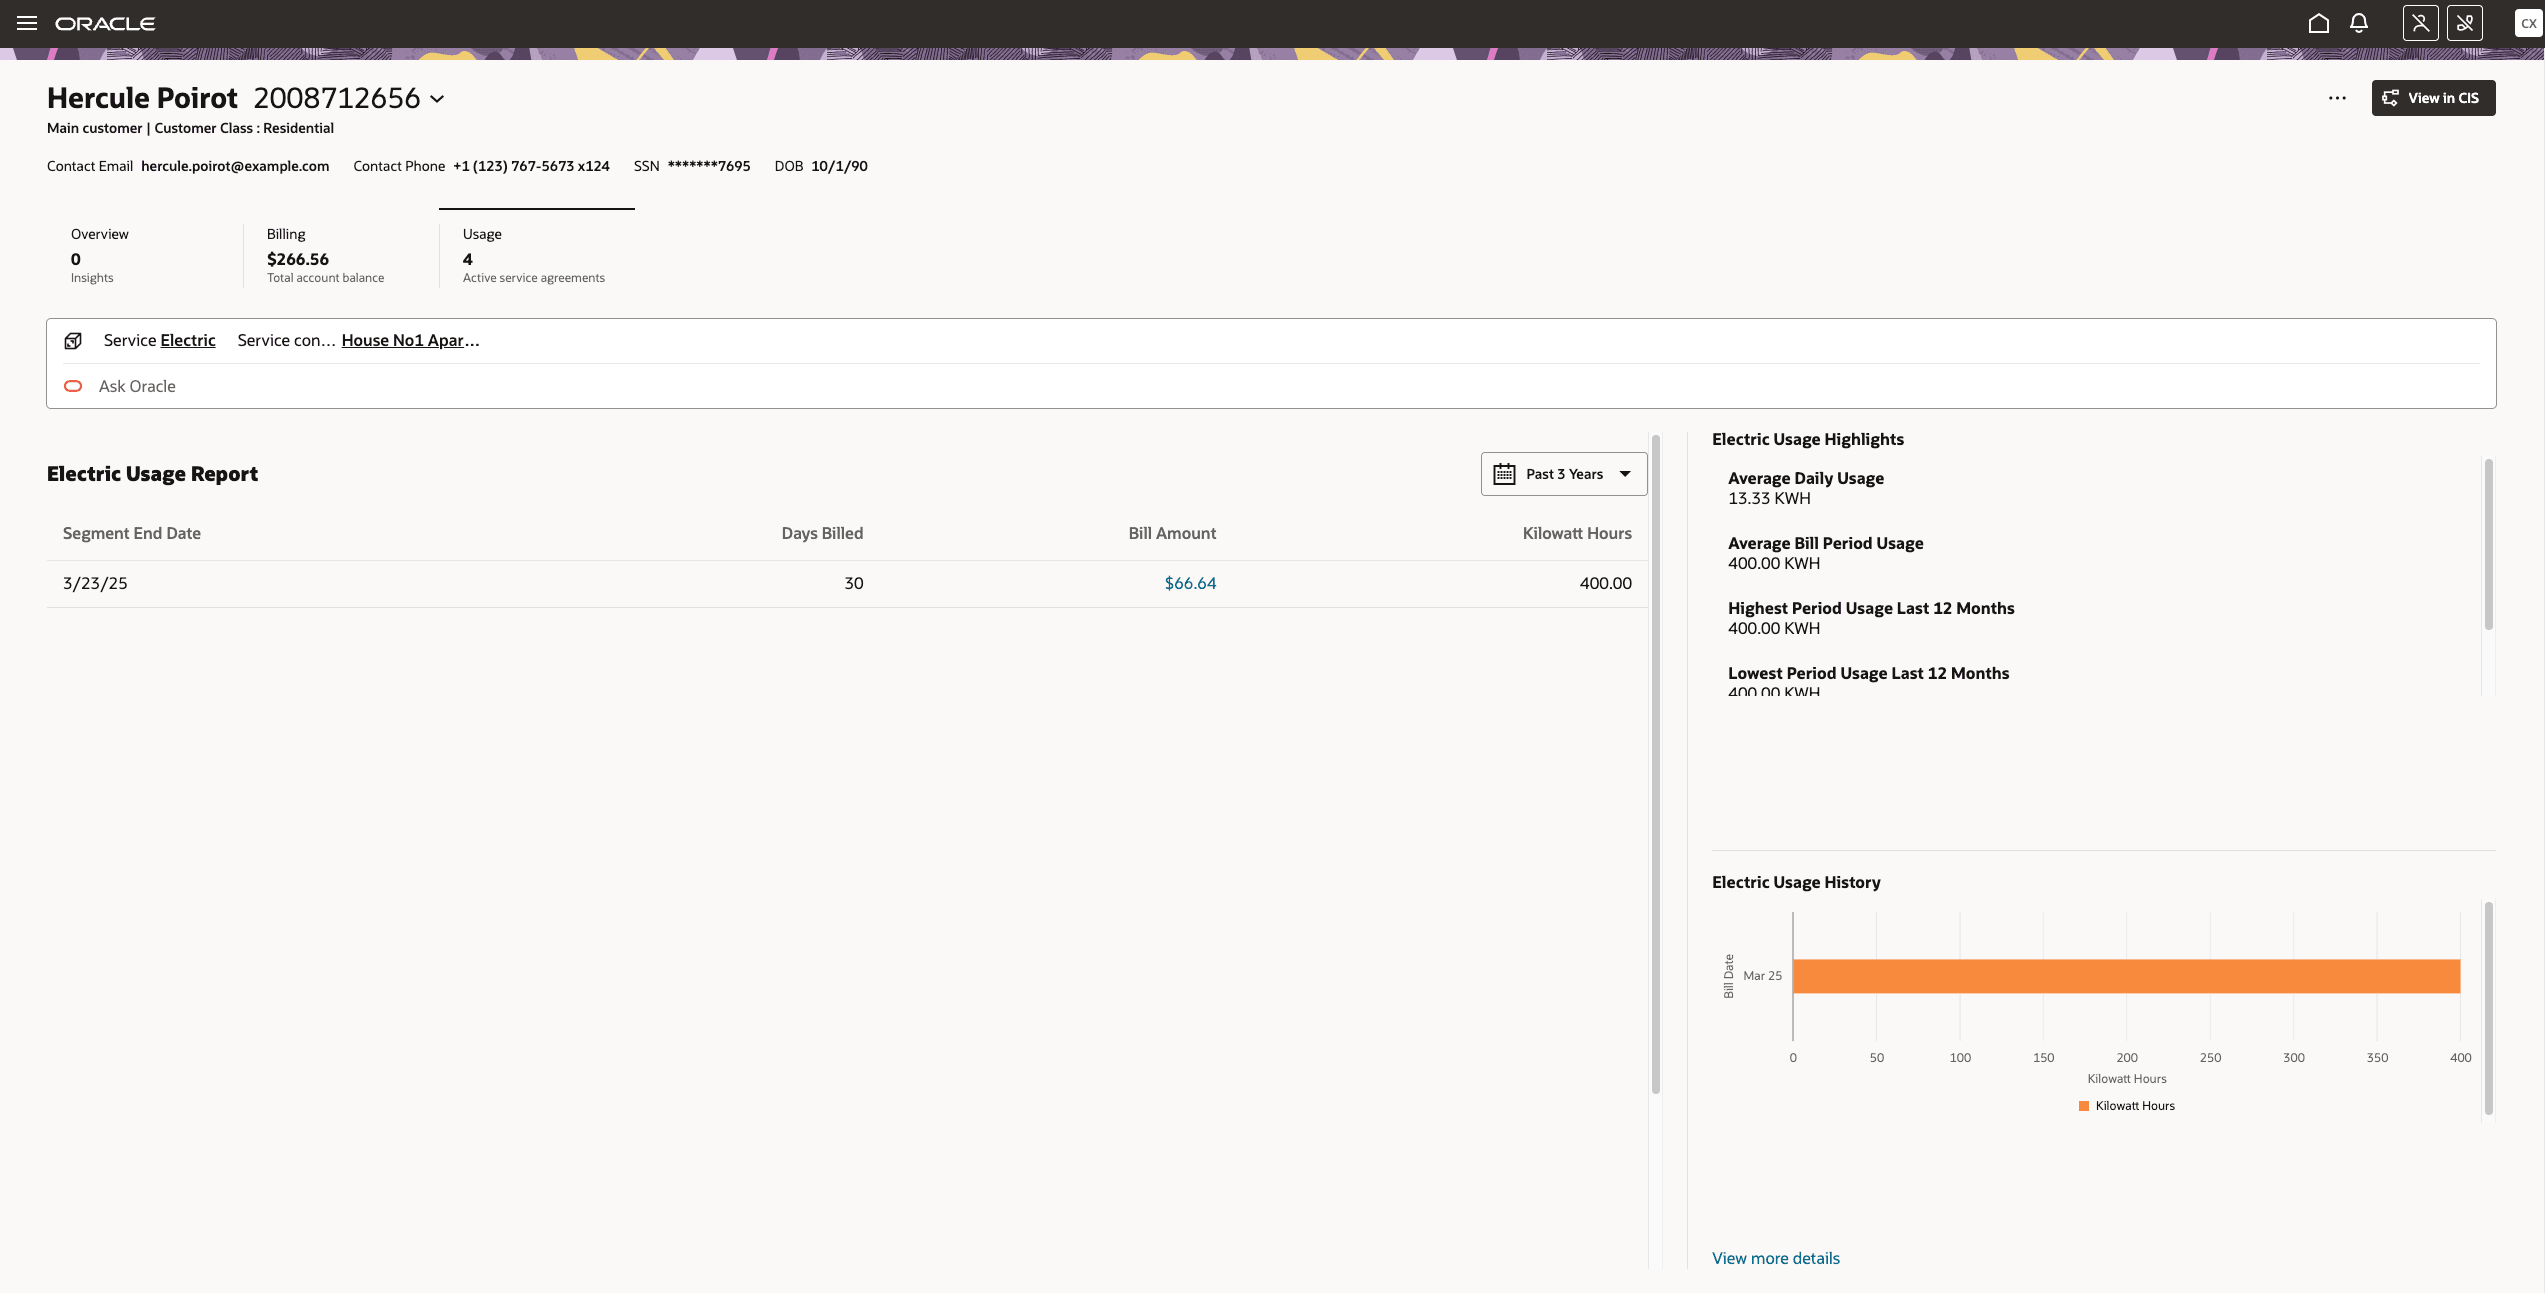This screenshot has height=1293, width=2545.
Task: Click the Oracle logo
Action: pyautogui.click(x=105, y=23)
